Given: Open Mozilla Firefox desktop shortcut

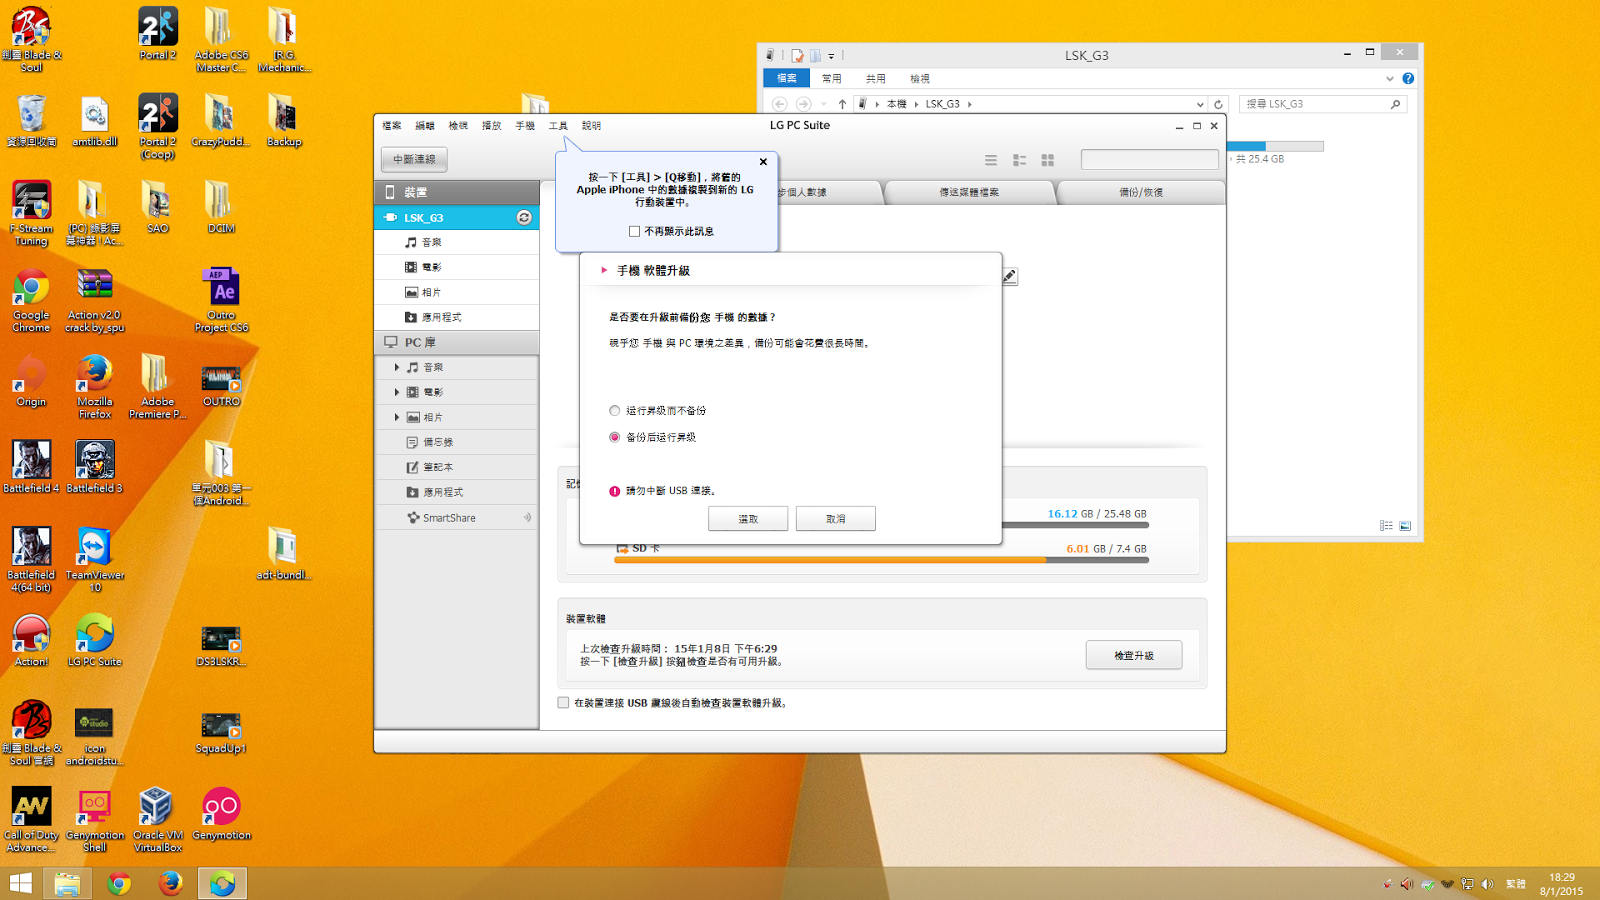Looking at the screenshot, I should (95, 386).
